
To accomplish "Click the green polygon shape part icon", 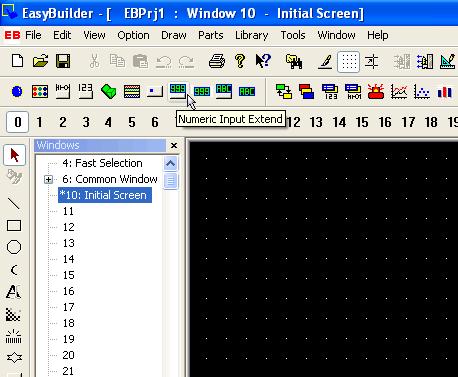I will tap(109, 91).
